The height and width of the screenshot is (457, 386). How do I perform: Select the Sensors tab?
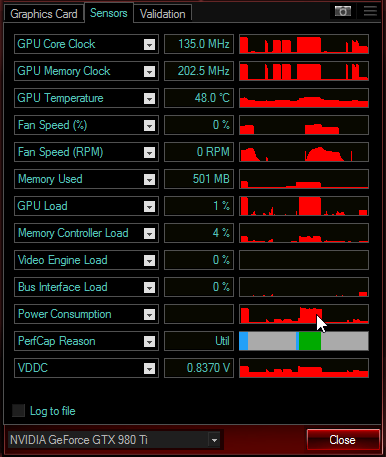tap(109, 13)
